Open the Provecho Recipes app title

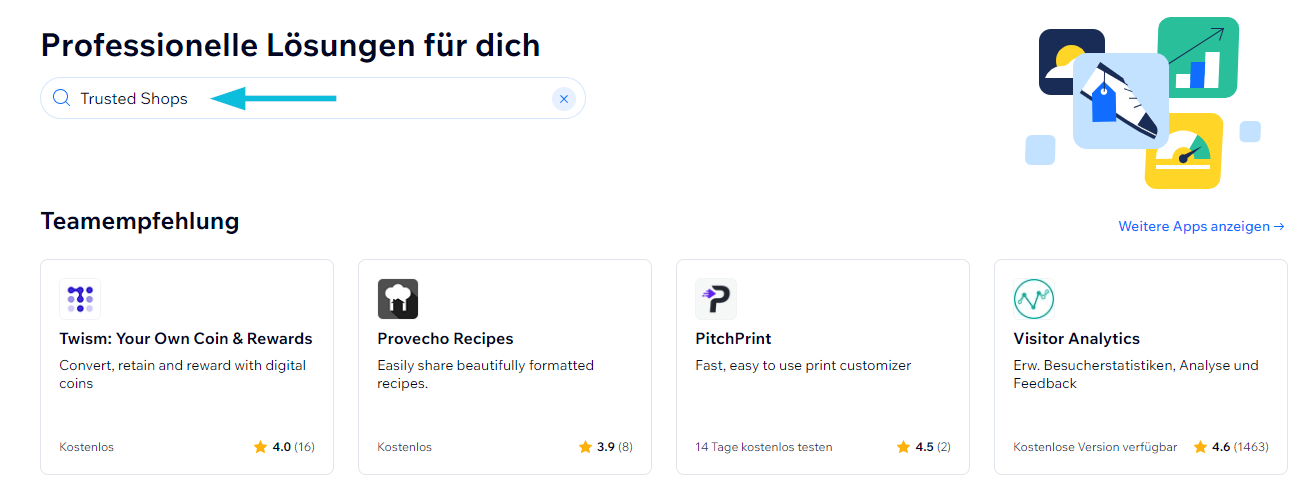pyautogui.click(x=445, y=339)
